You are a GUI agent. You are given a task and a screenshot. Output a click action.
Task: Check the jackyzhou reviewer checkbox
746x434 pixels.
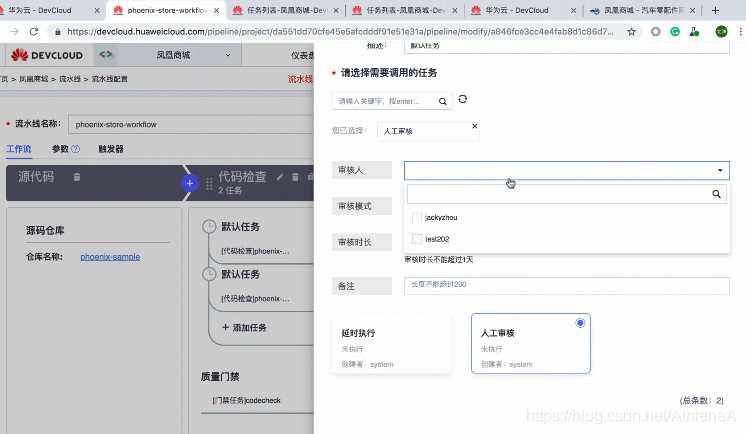417,217
